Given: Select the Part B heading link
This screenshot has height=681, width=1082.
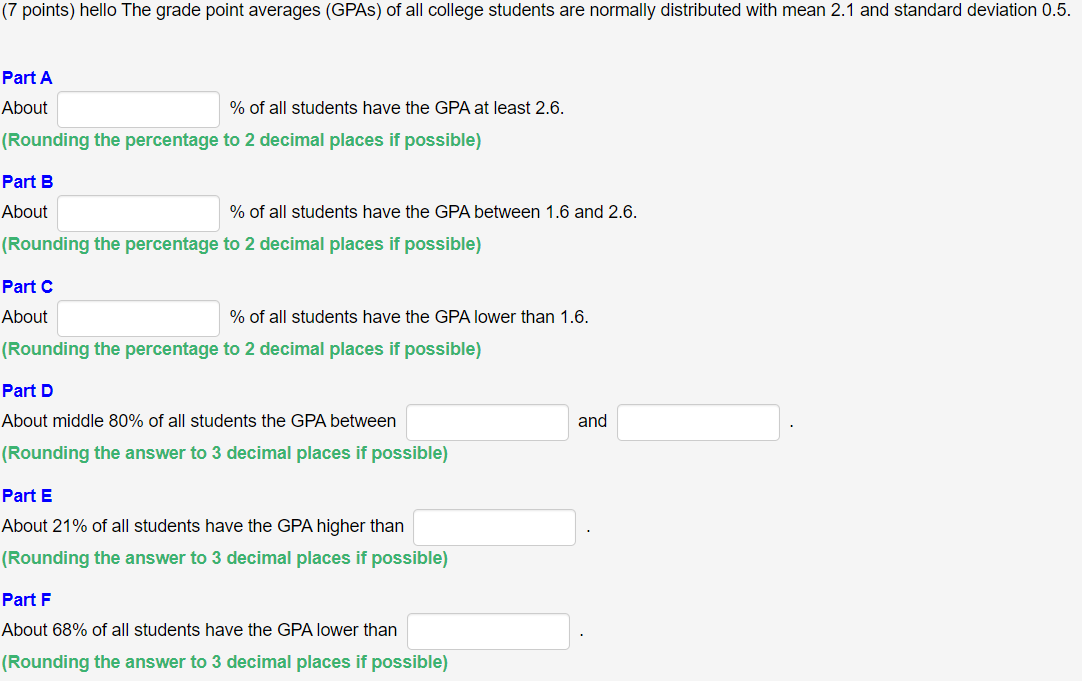Looking at the screenshot, I should (27, 182).
